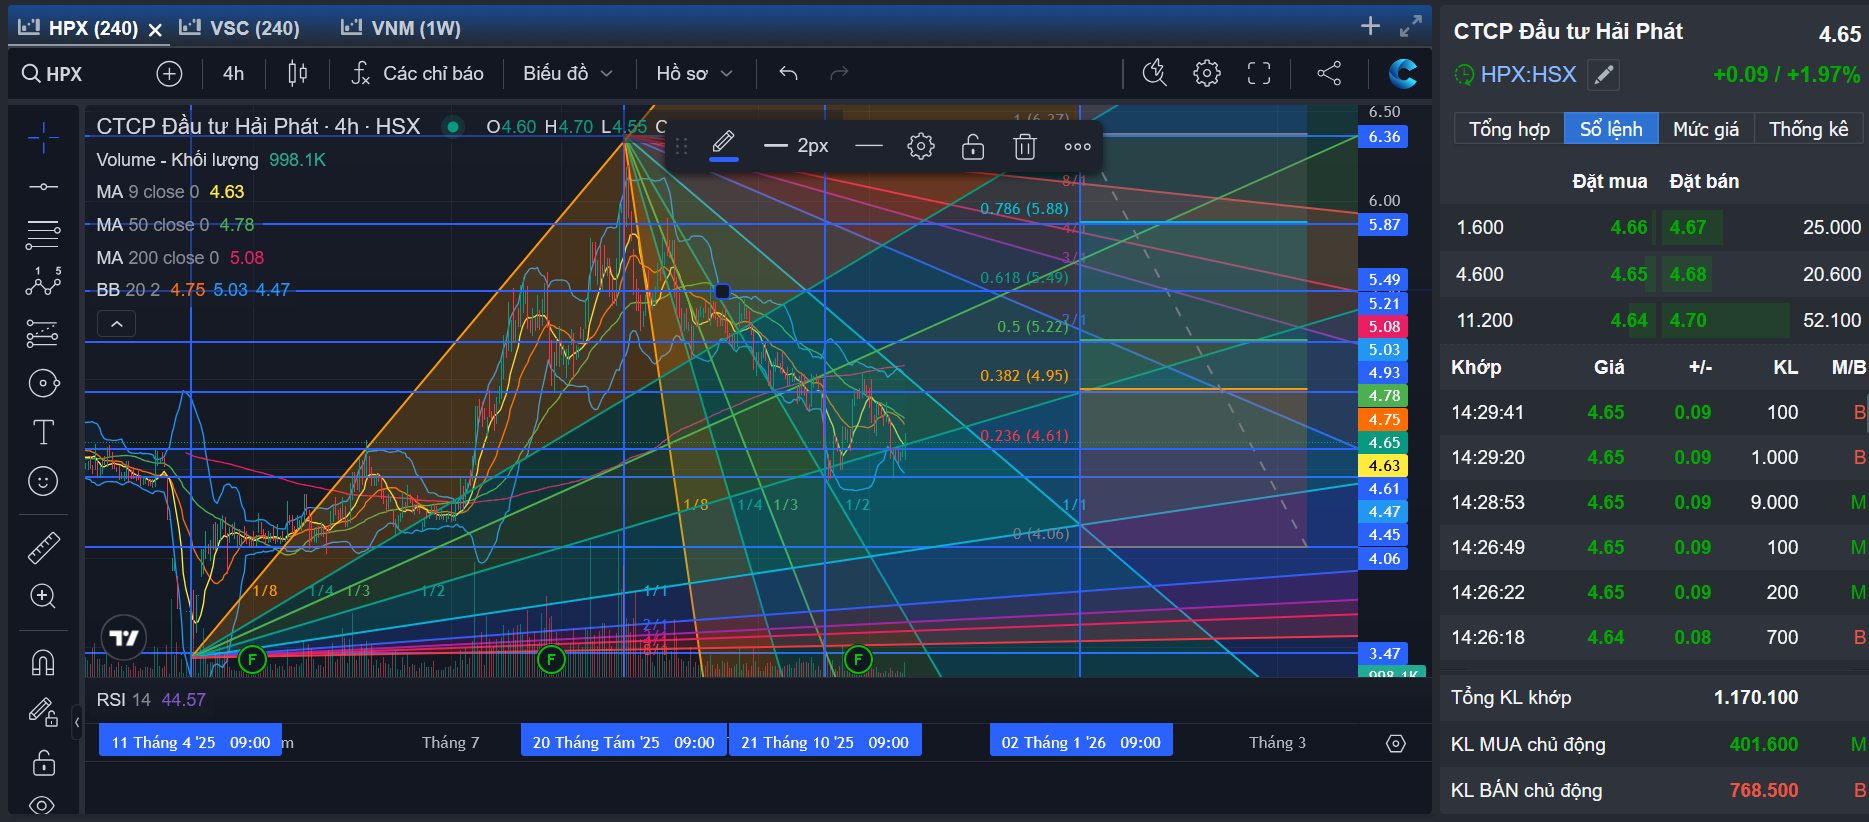1869x822 pixels.
Task: Open the geometric shapes tool group
Action: (43, 383)
